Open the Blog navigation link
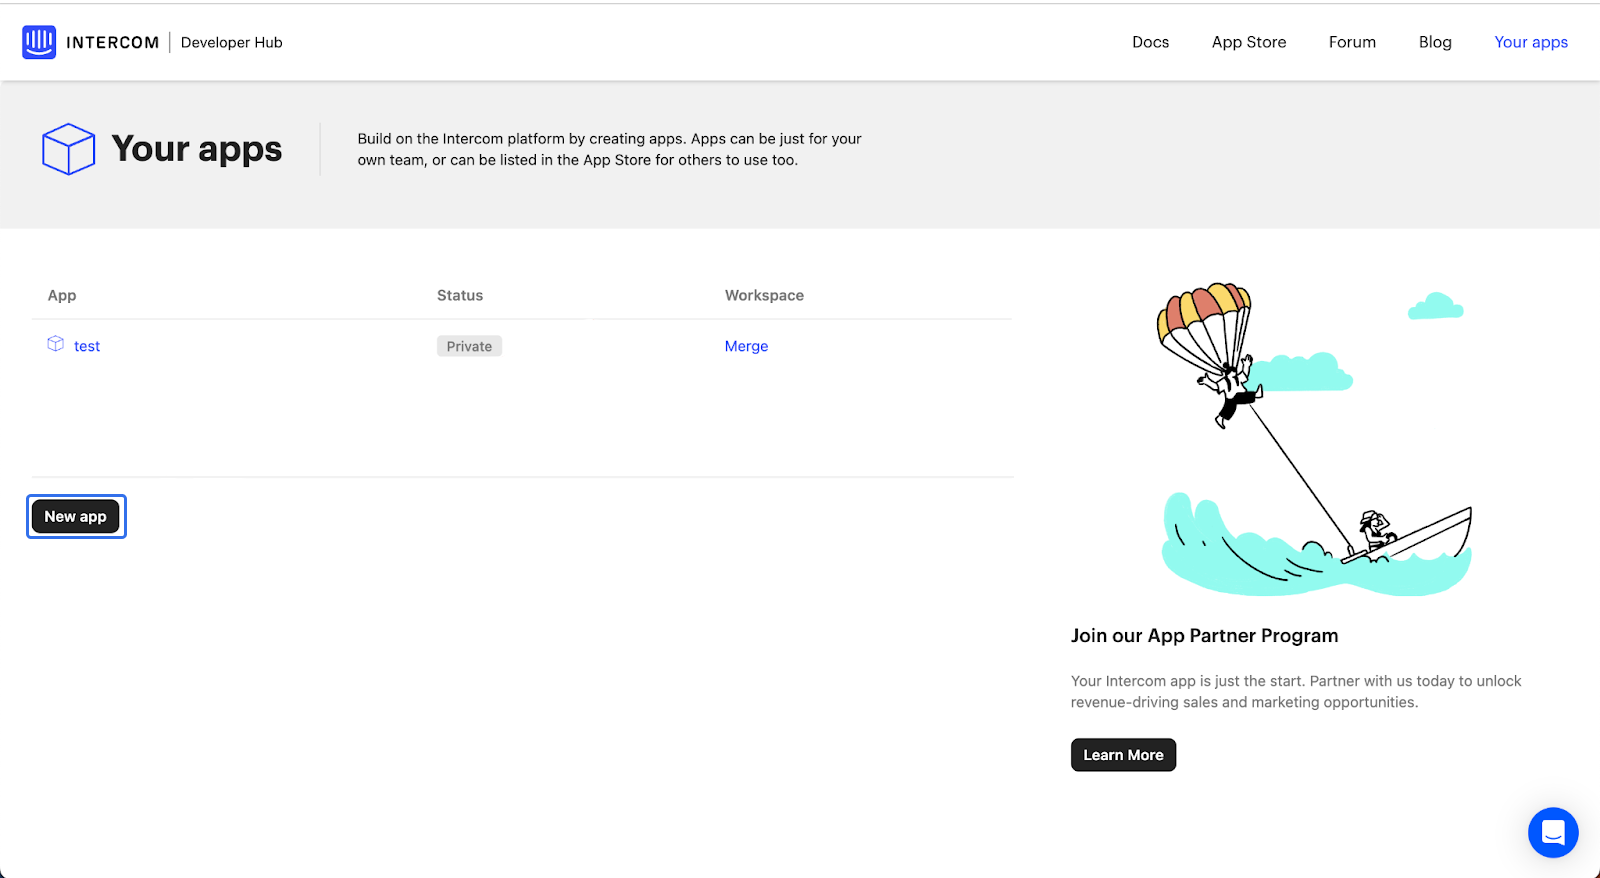Viewport: 1600px width, 878px height. tap(1435, 42)
